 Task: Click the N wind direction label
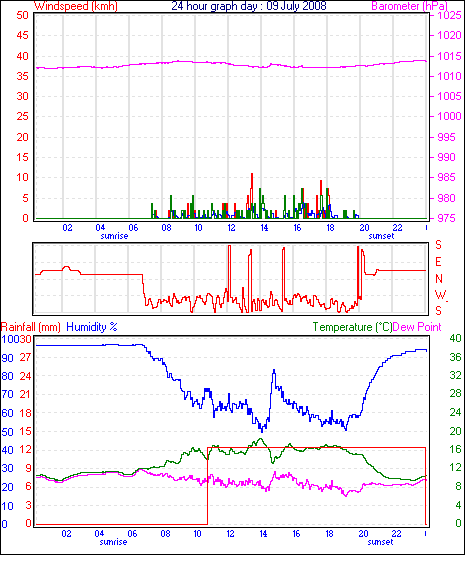(x=439, y=279)
